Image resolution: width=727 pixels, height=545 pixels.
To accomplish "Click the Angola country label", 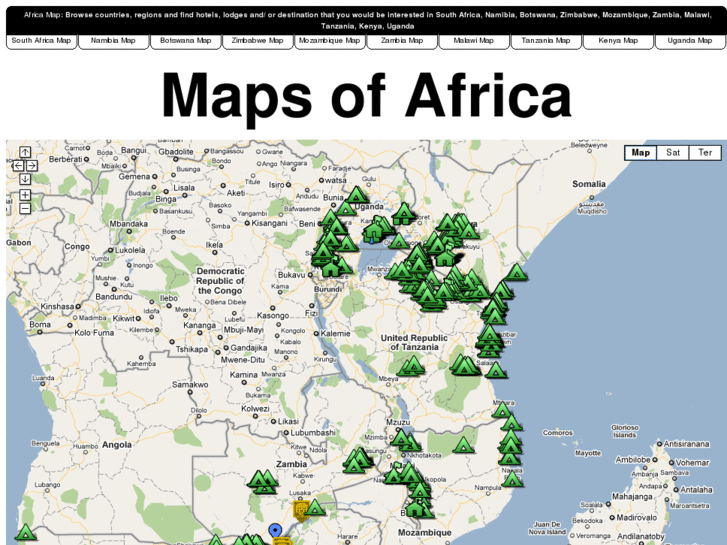I will 117,445.
